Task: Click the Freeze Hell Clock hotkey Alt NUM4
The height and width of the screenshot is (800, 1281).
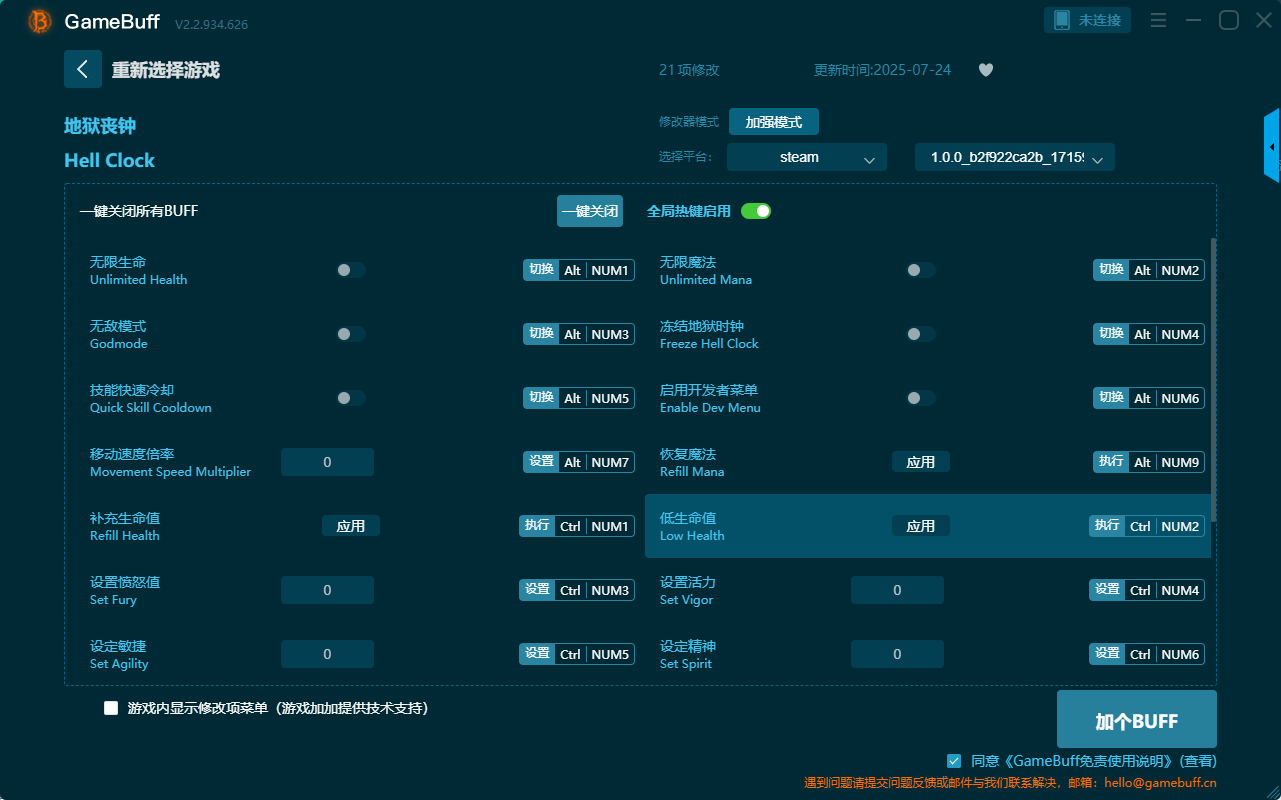Action: pyautogui.click(x=1149, y=334)
